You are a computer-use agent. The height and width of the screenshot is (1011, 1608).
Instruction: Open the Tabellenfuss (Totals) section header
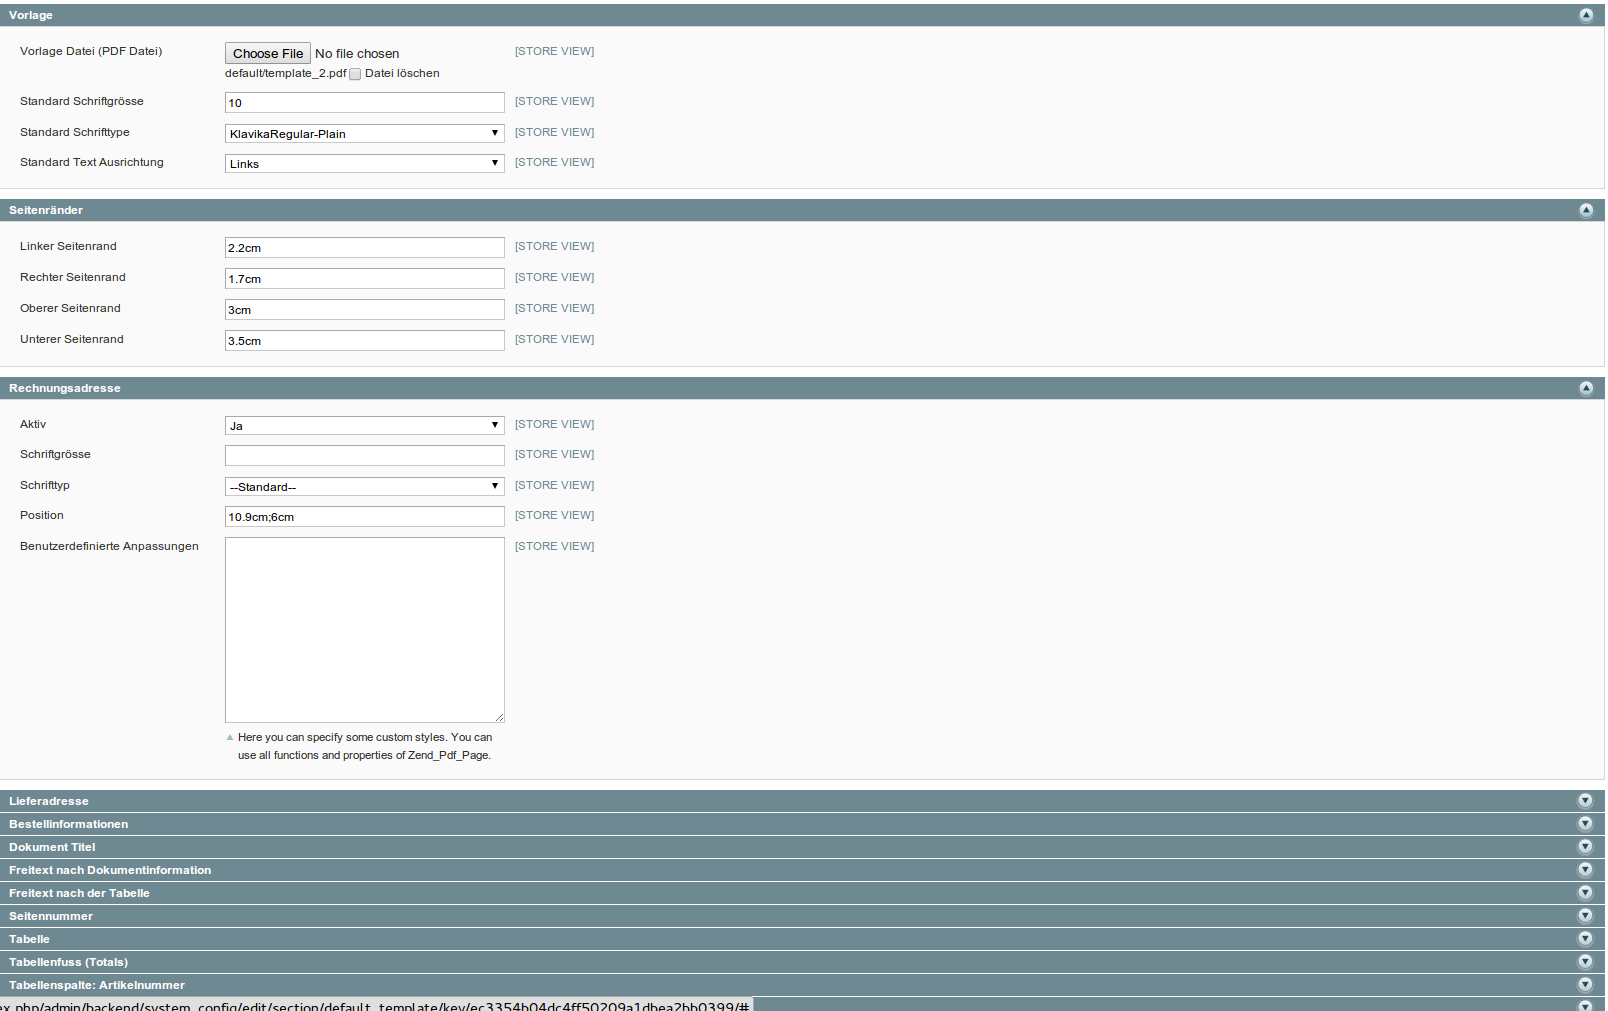tap(68, 962)
